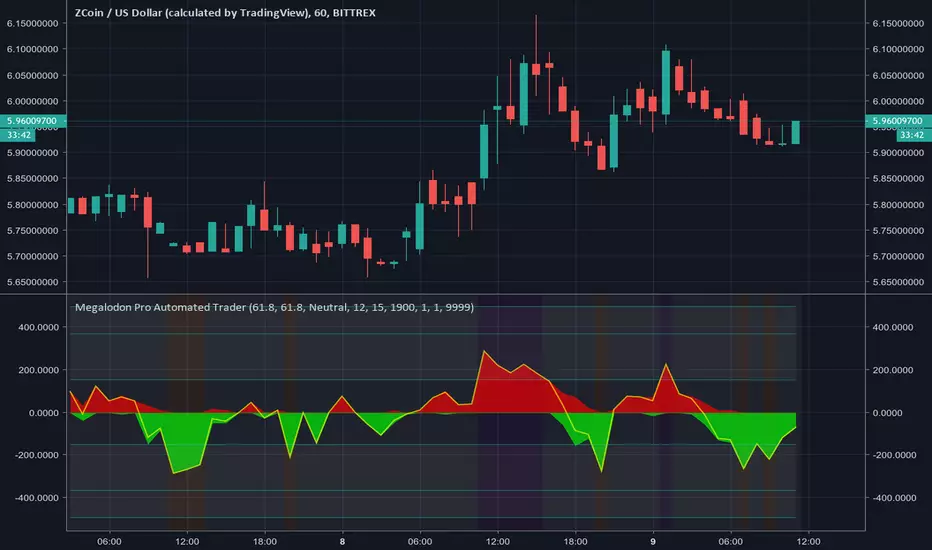Click the Megalodon Pro Automated Trader indicator title

pos(274,307)
